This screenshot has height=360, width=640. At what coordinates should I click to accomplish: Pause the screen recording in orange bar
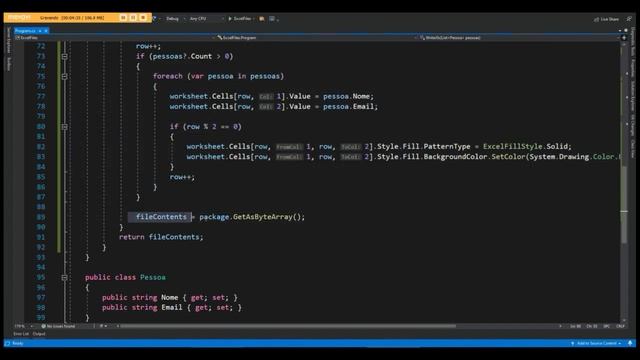coord(123,18)
